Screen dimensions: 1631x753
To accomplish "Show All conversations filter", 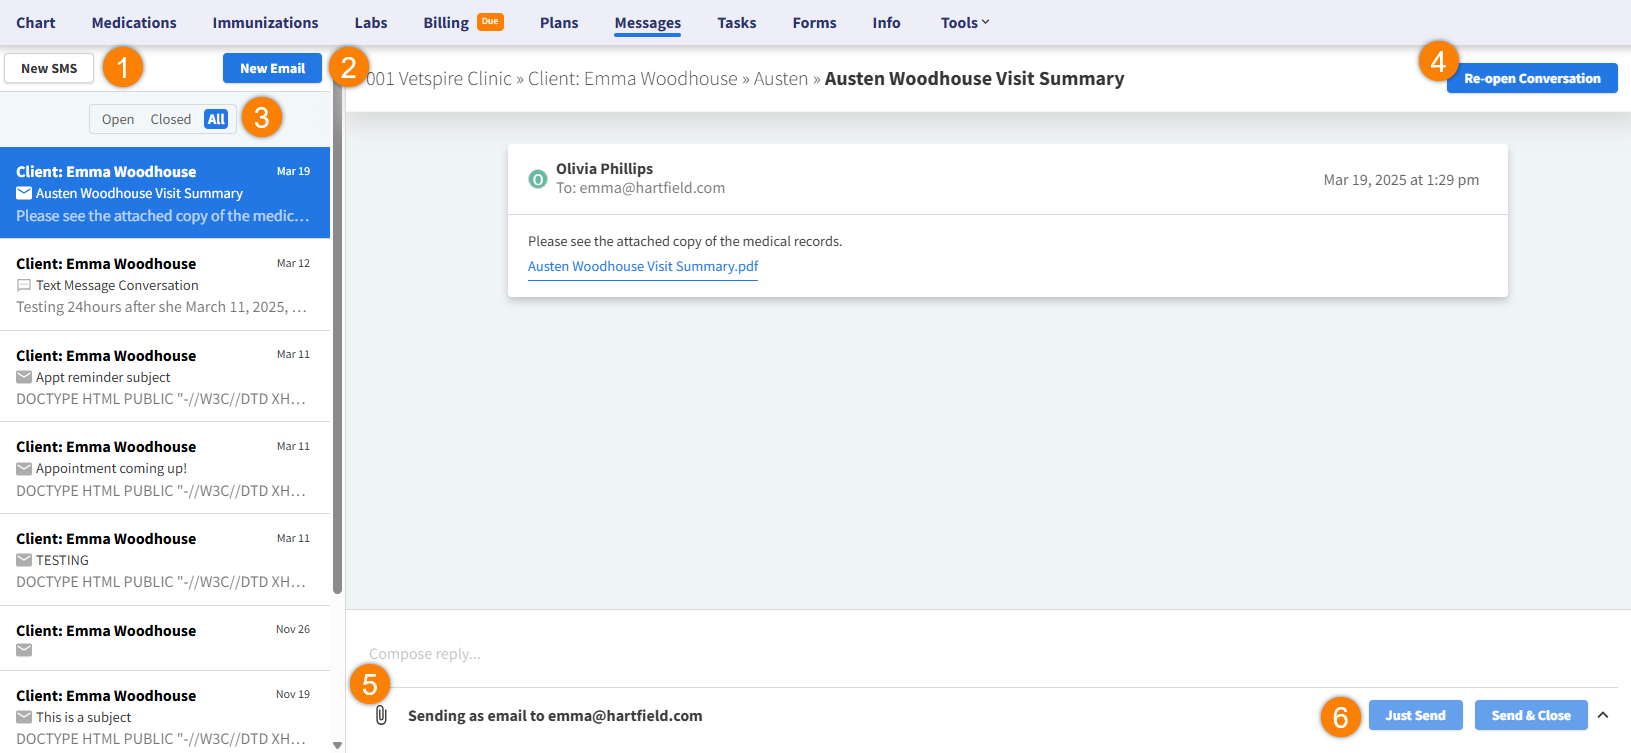I will click(x=216, y=119).
